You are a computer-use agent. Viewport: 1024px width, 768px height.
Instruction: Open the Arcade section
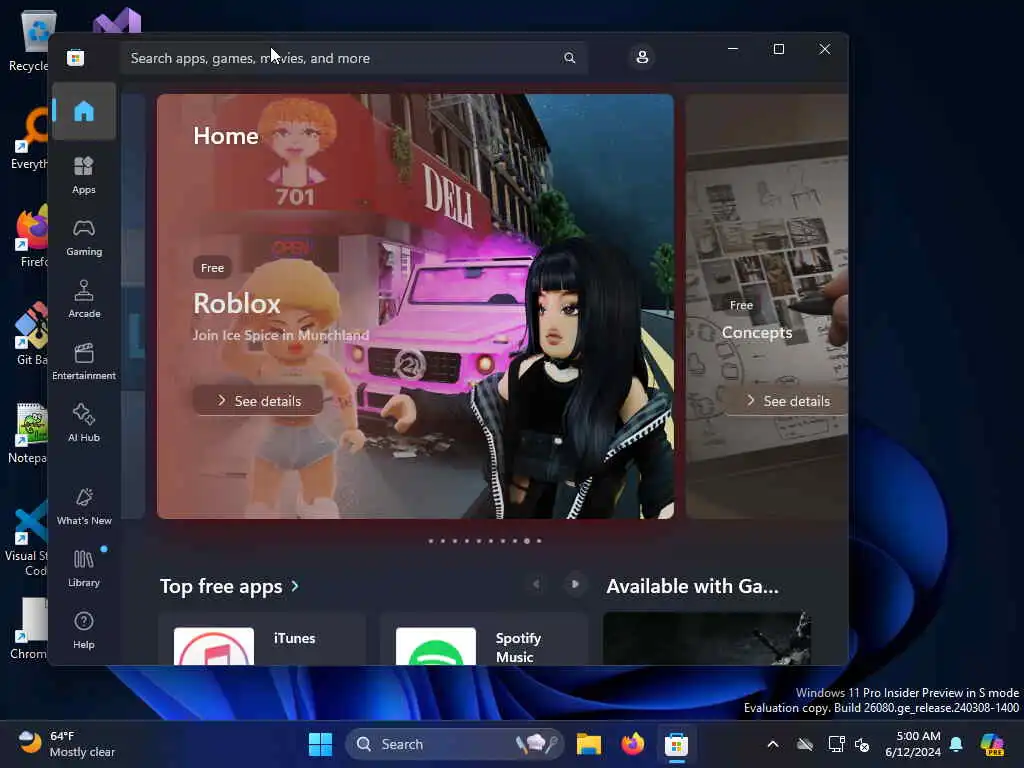pos(84,299)
